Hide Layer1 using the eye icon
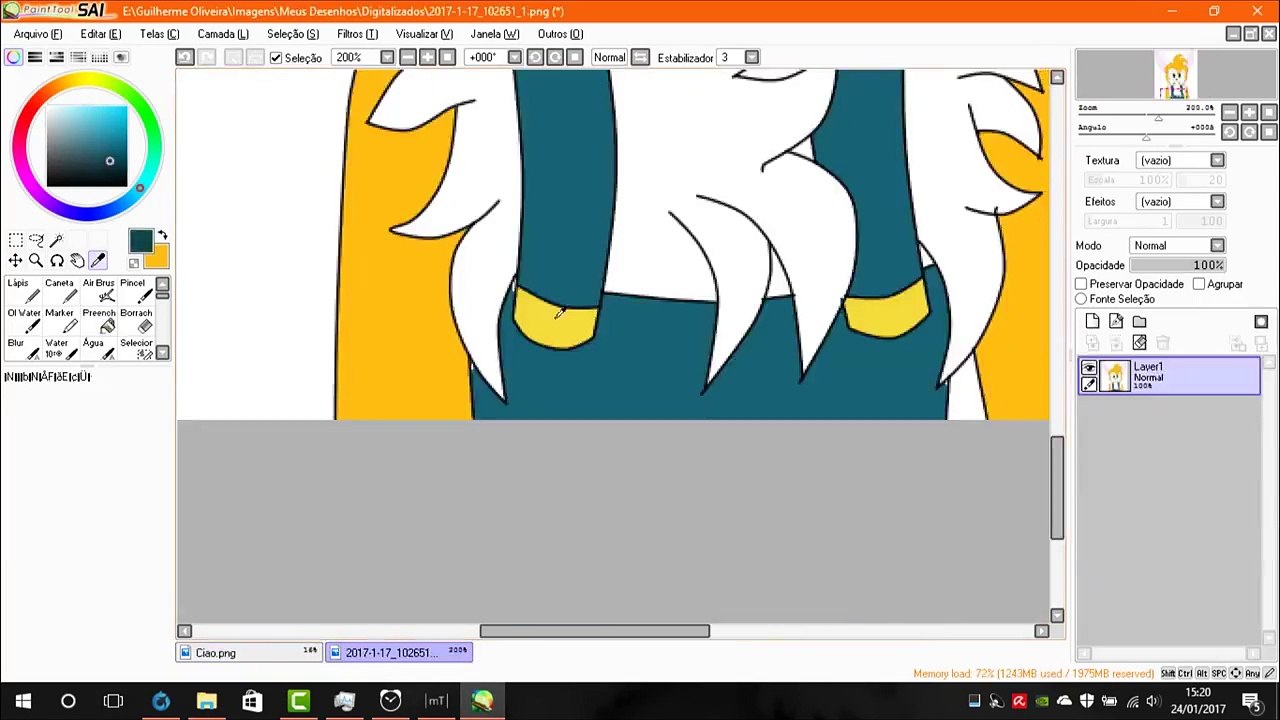1280x720 pixels. 1089,368
